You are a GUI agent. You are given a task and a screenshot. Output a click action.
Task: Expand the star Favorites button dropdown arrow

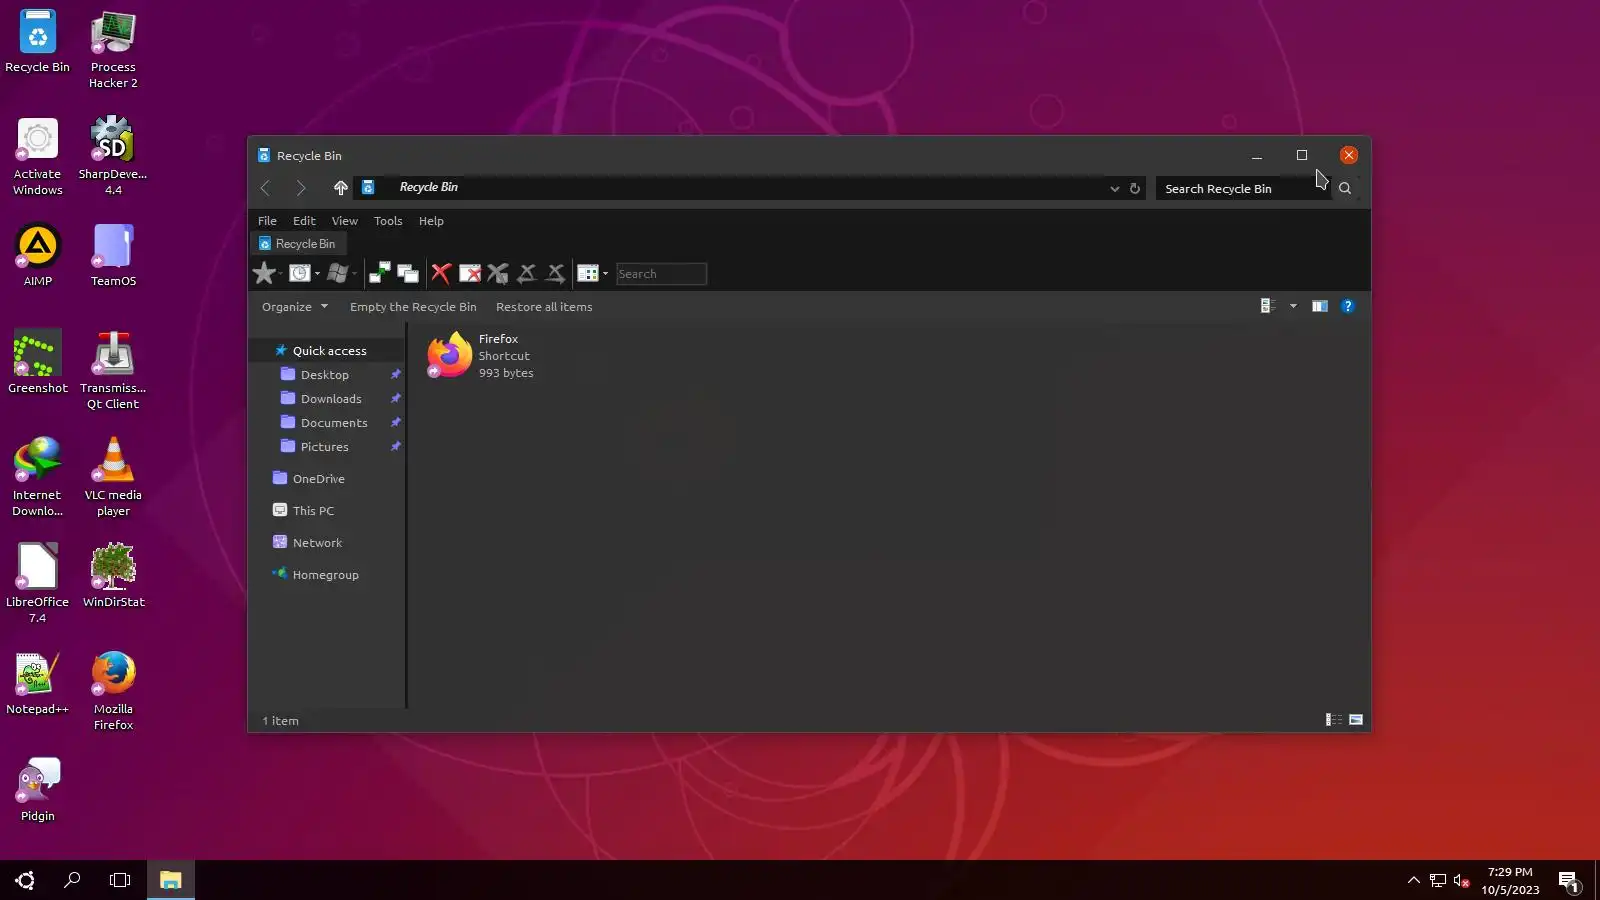(281, 274)
